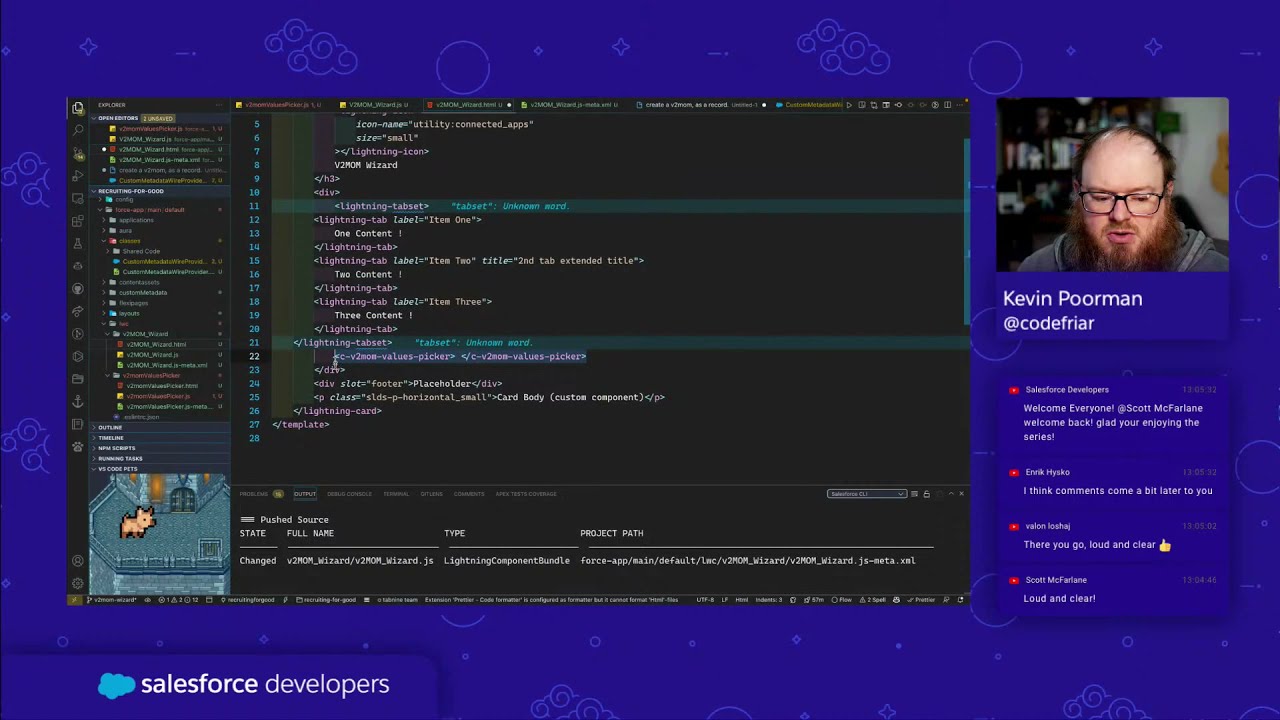Run the file using editor play button
1280x720 pixels.
[x=849, y=105]
